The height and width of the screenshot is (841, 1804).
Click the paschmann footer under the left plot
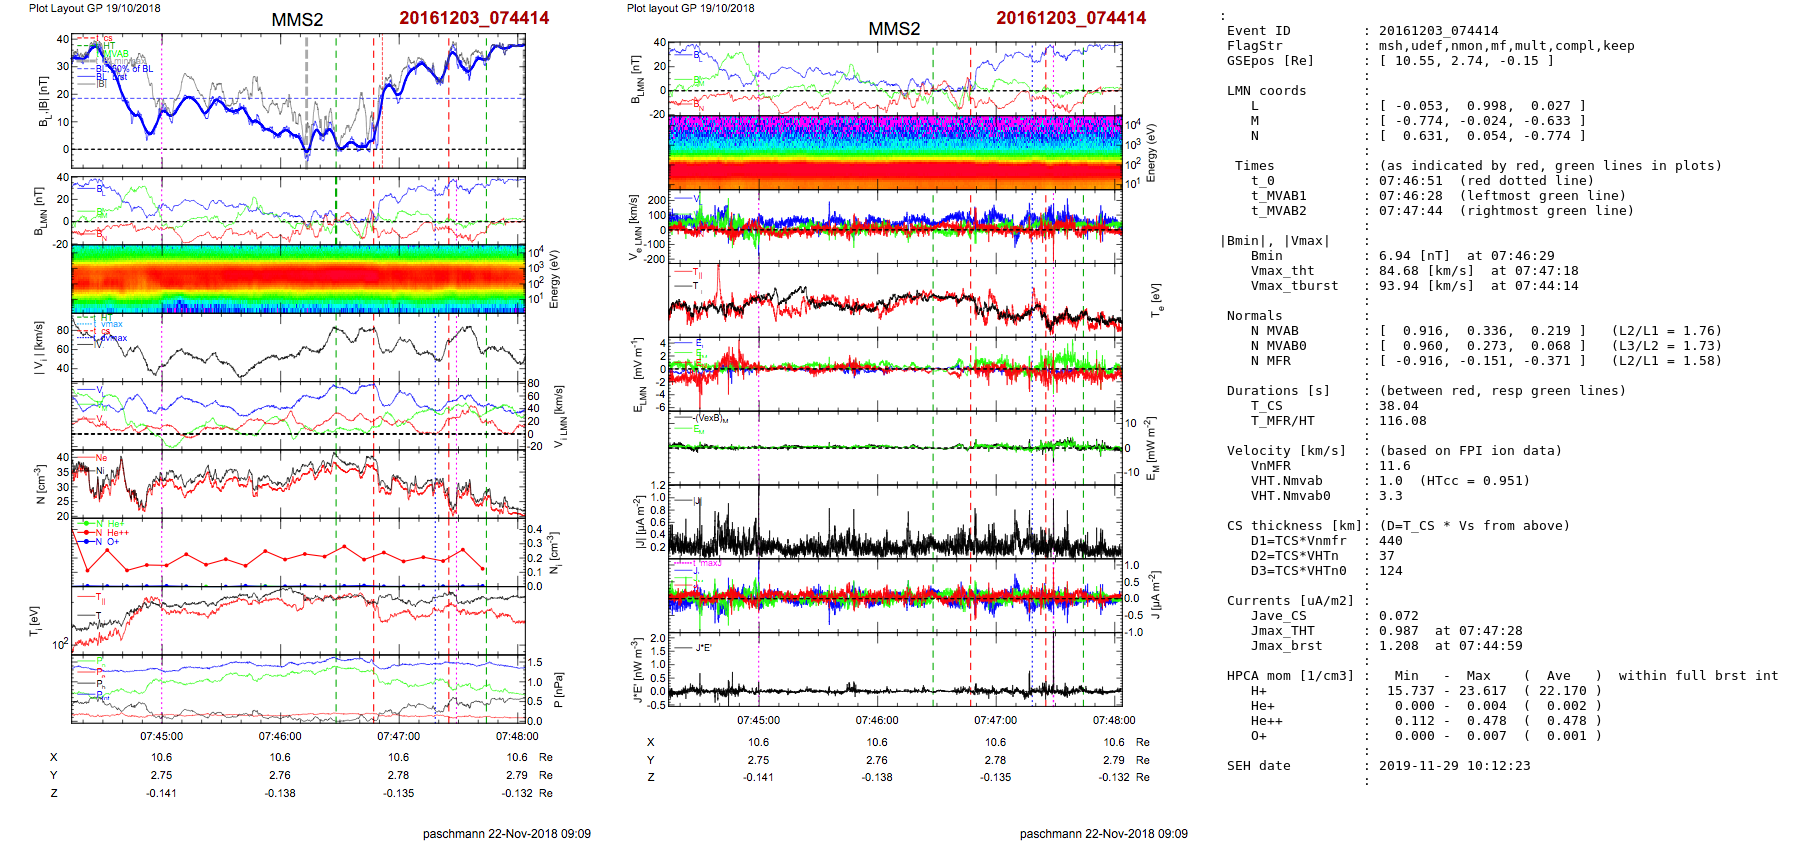point(506,833)
